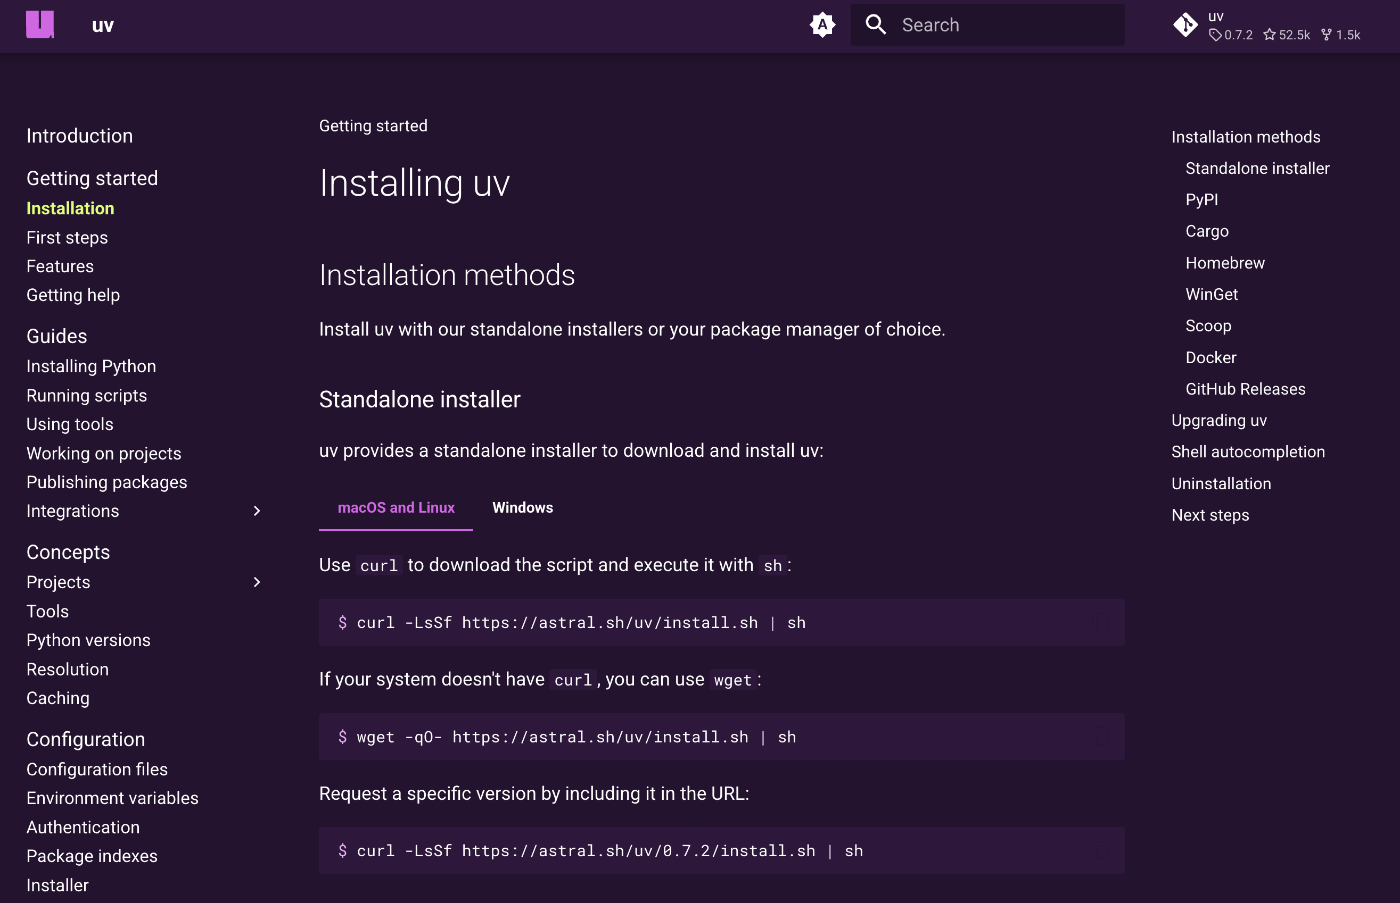Click the Guides sidebar heading
Viewport: 1400px width, 903px height.
pyautogui.click(x=57, y=336)
